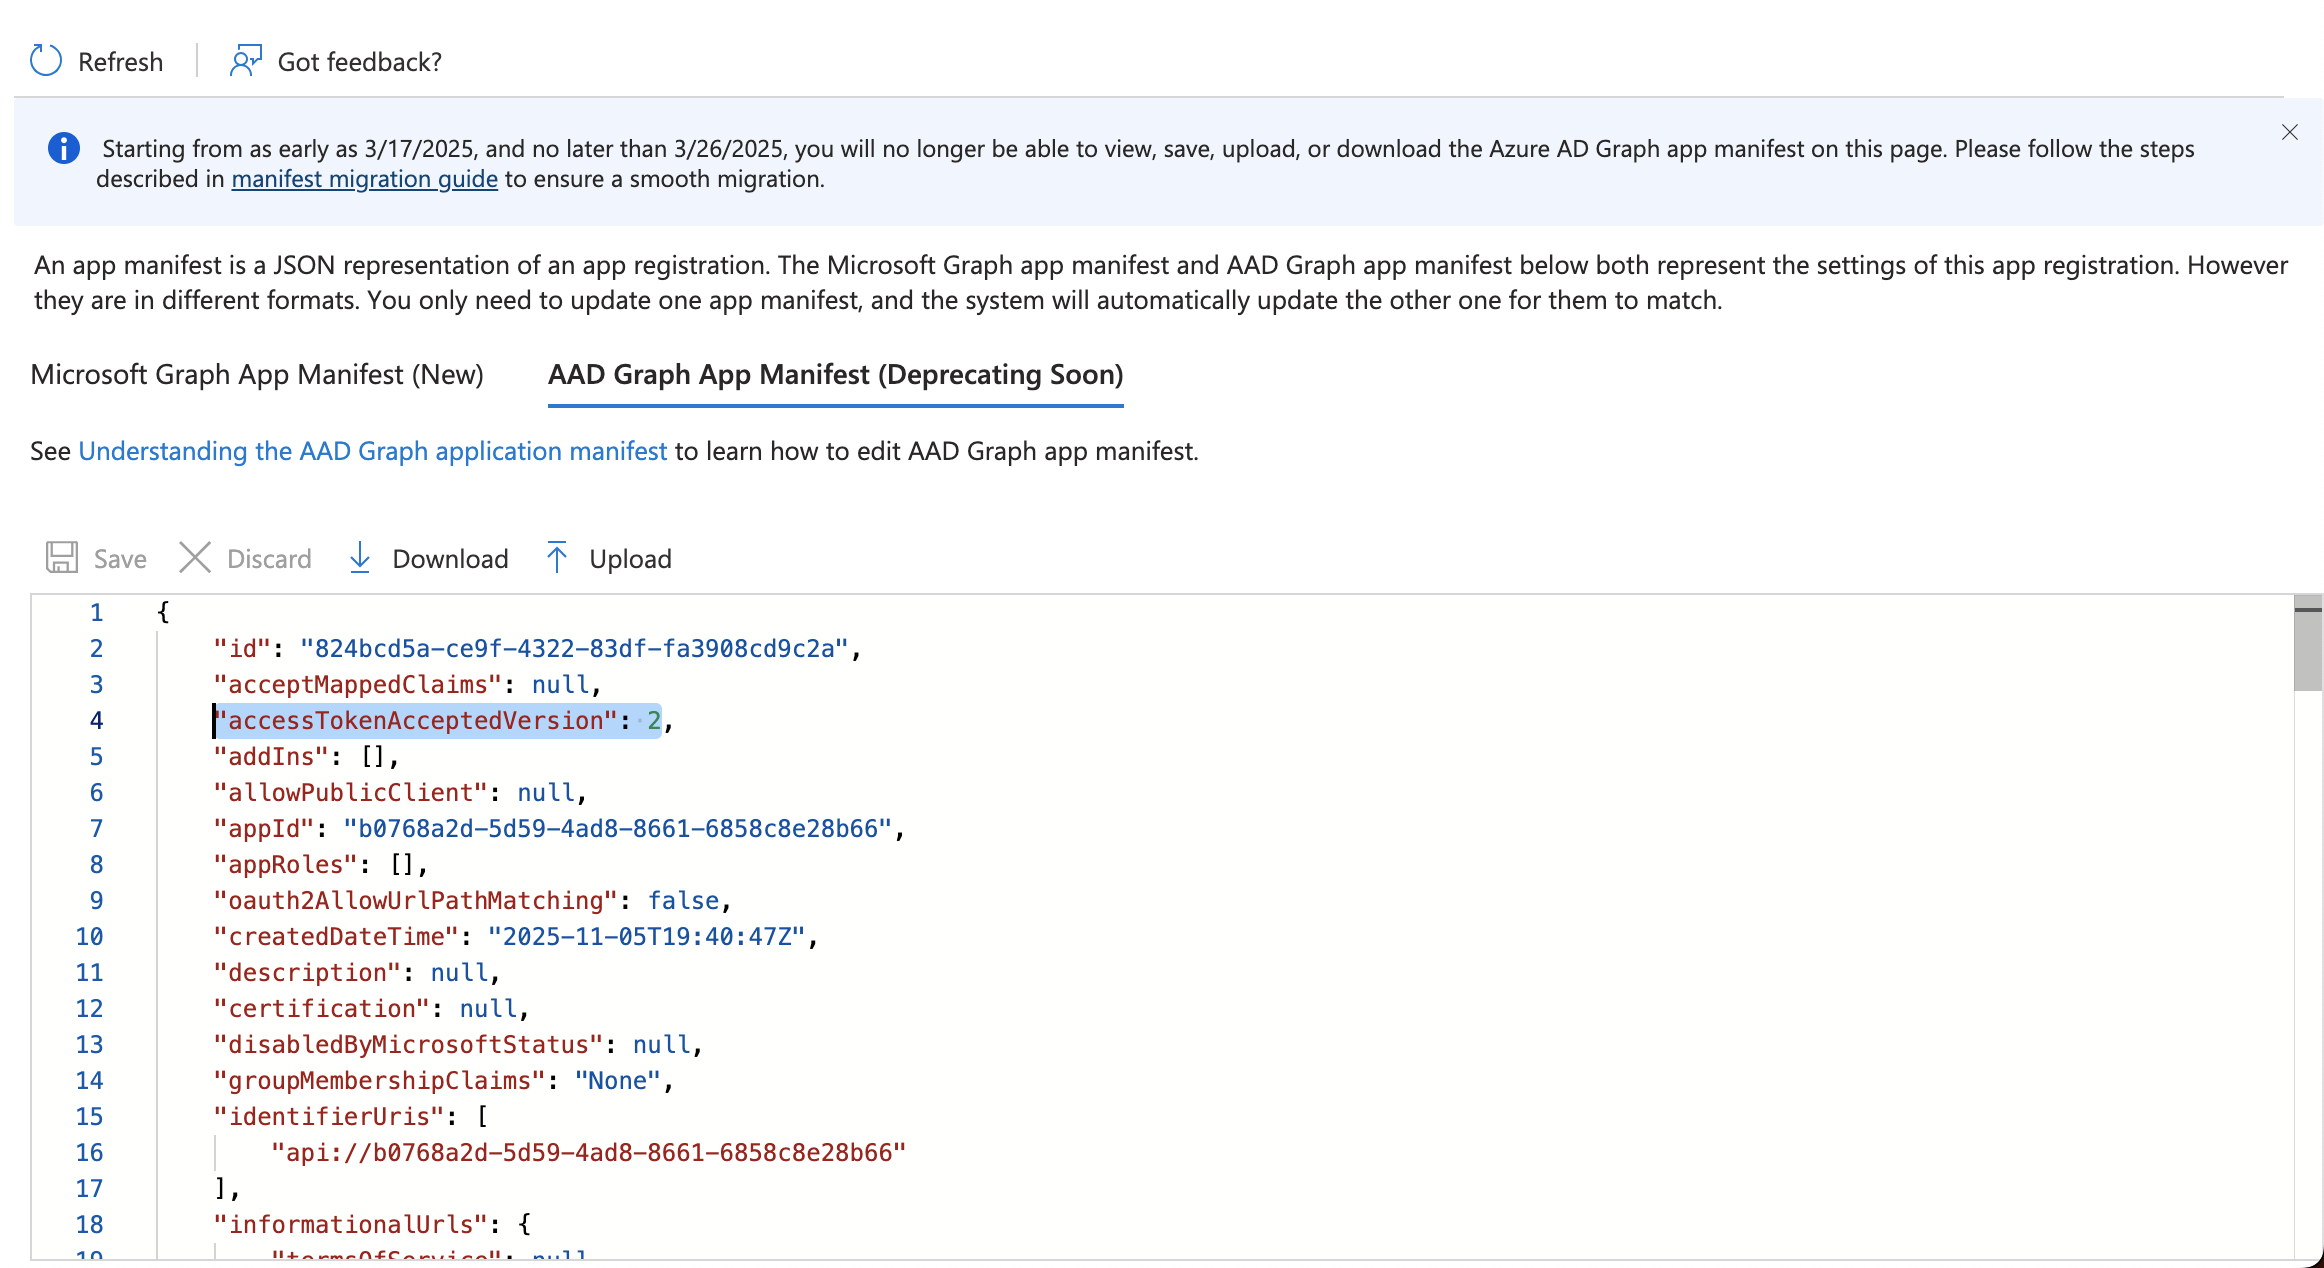Click the Download arrow icon

tap(360, 558)
